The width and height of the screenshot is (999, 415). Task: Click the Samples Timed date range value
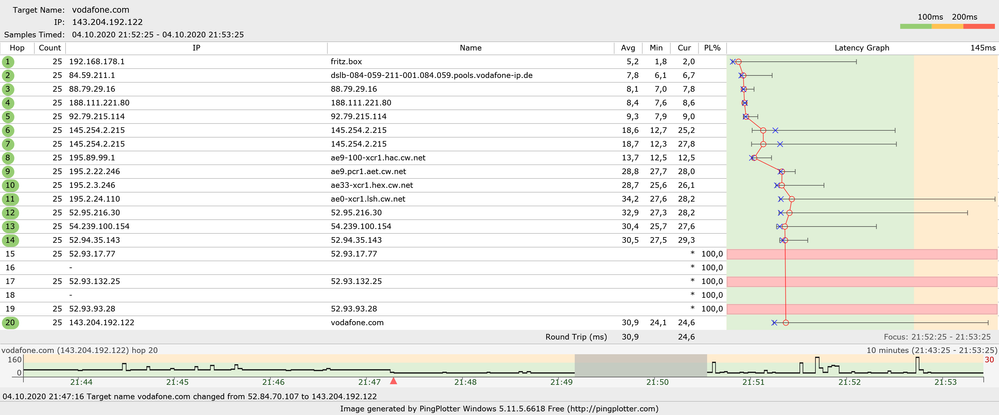[158, 34]
